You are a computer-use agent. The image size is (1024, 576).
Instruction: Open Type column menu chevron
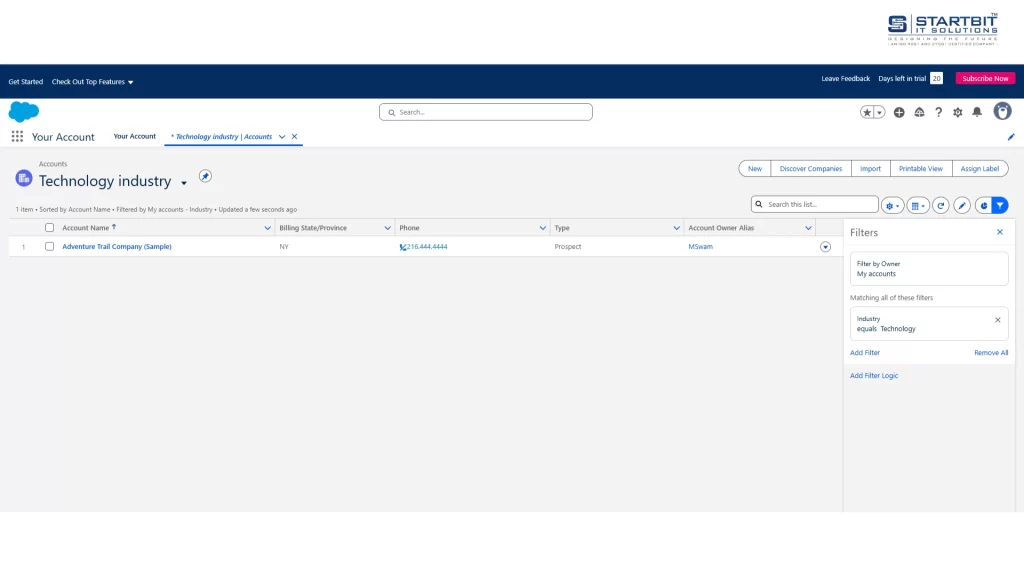(676, 228)
